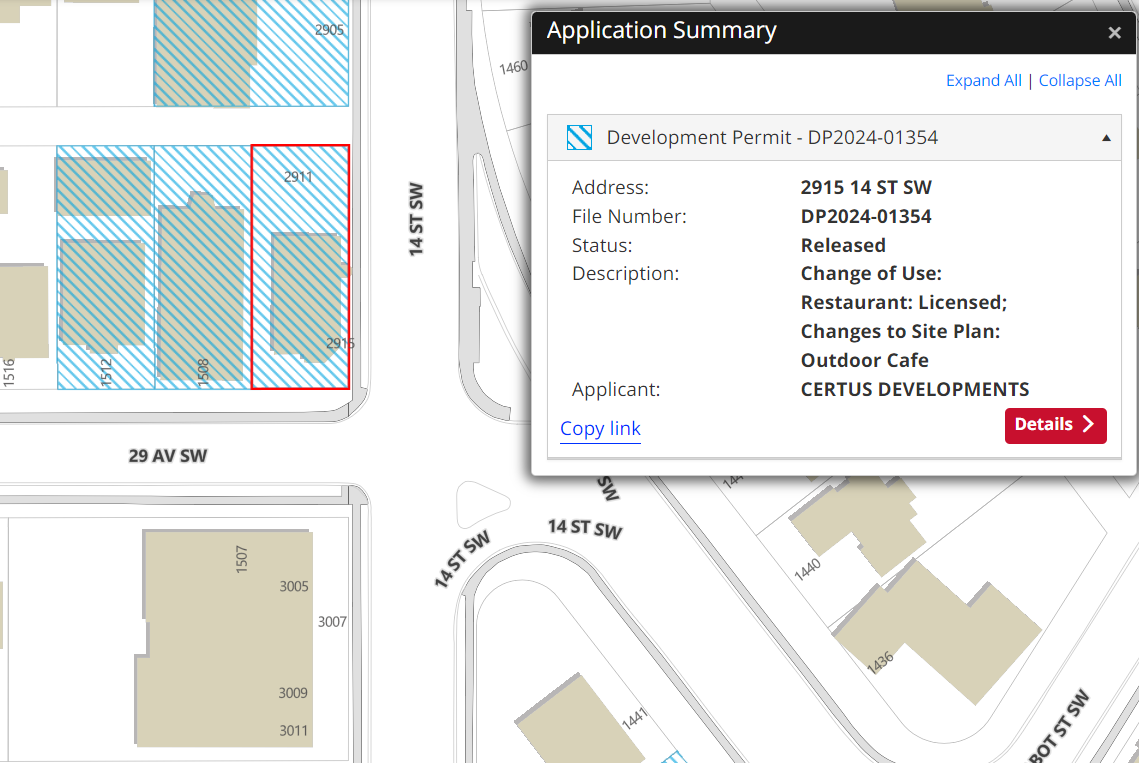1139x763 pixels.
Task: Click the Expand All link
Action: tap(983, 81)
